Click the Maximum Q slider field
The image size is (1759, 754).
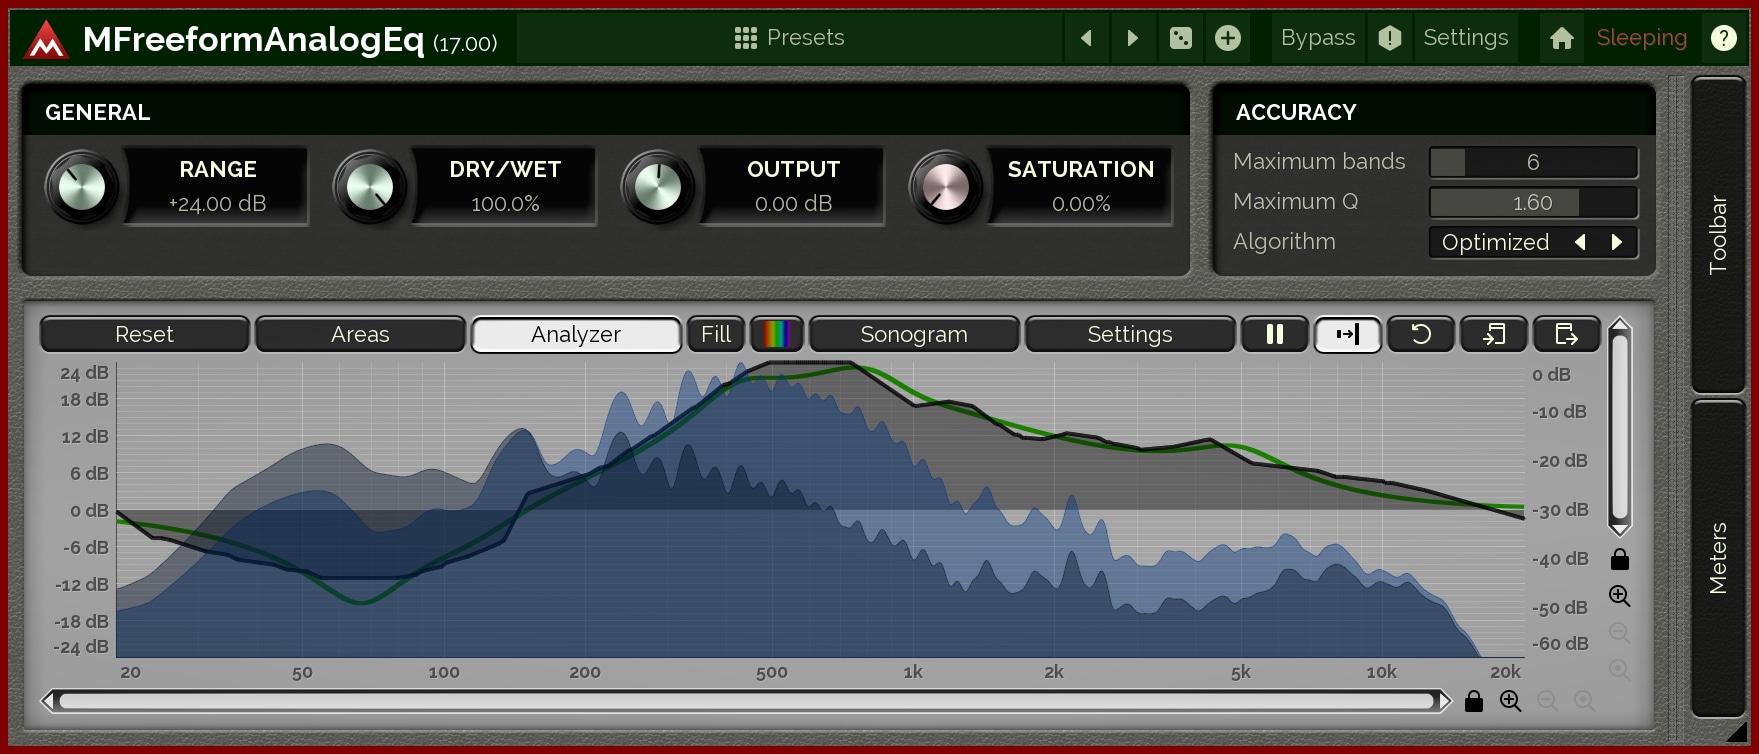click(x=1532, y=202)
